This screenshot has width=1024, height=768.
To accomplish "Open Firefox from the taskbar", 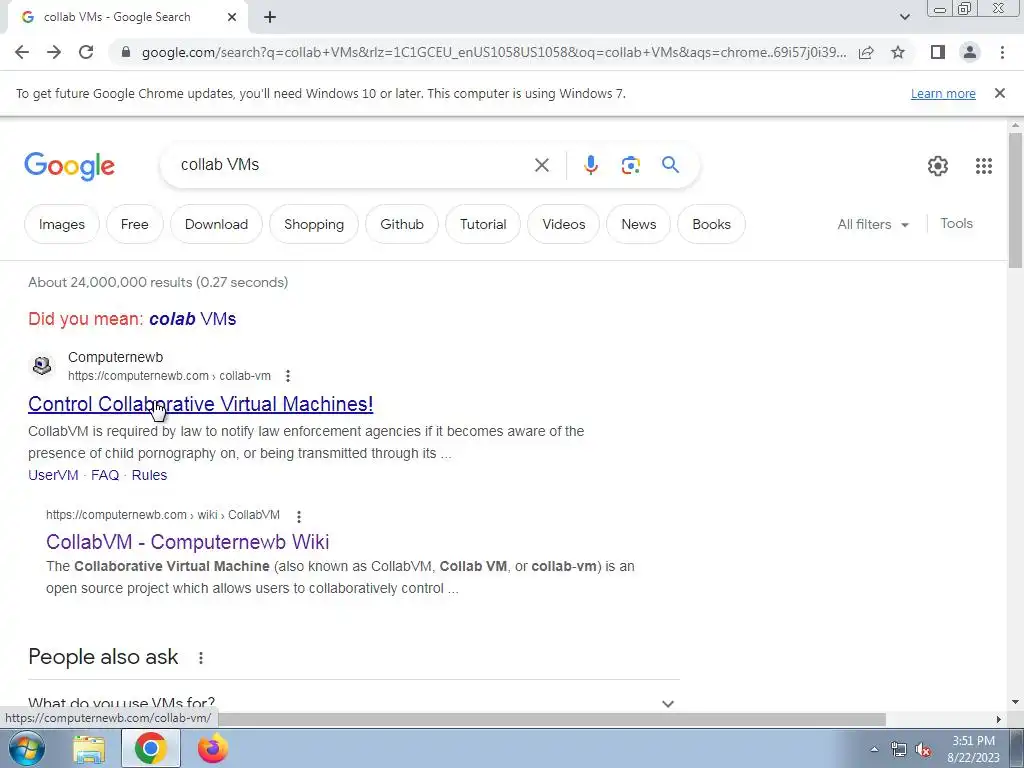I will click(x=212, y=748).
